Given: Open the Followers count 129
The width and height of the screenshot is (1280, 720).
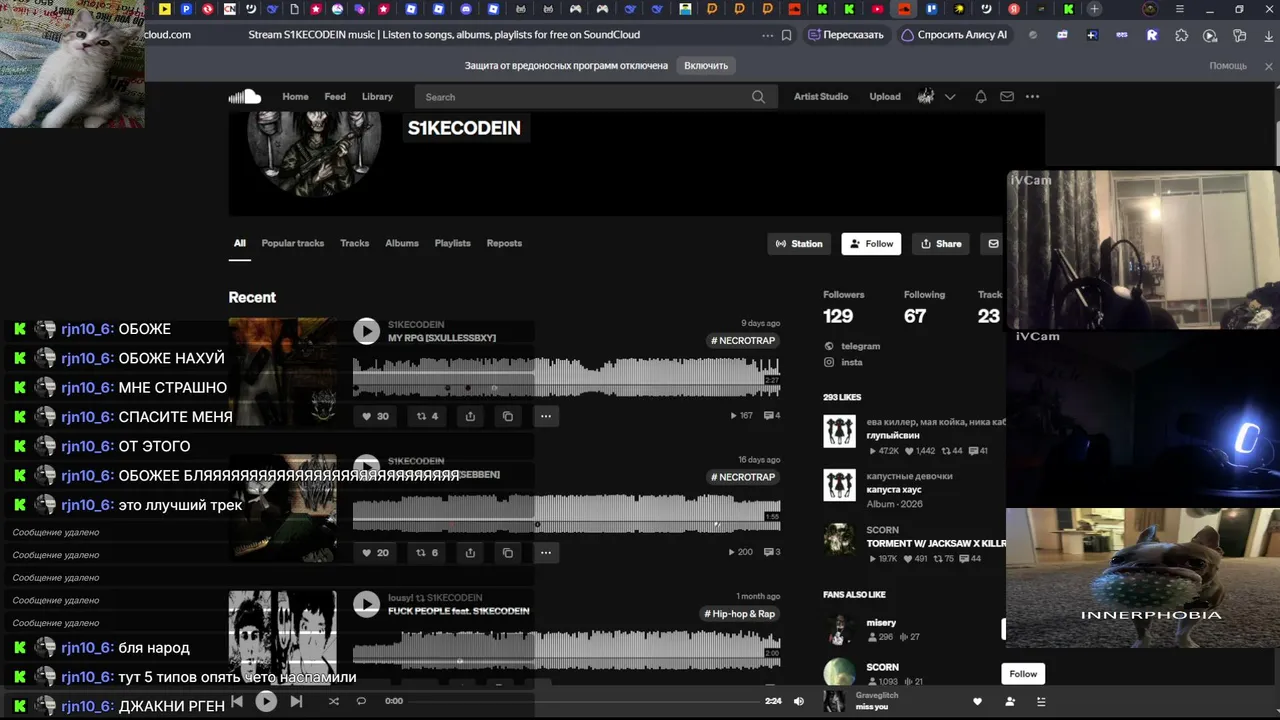Looking at the screenshot, I should [839, 316].
